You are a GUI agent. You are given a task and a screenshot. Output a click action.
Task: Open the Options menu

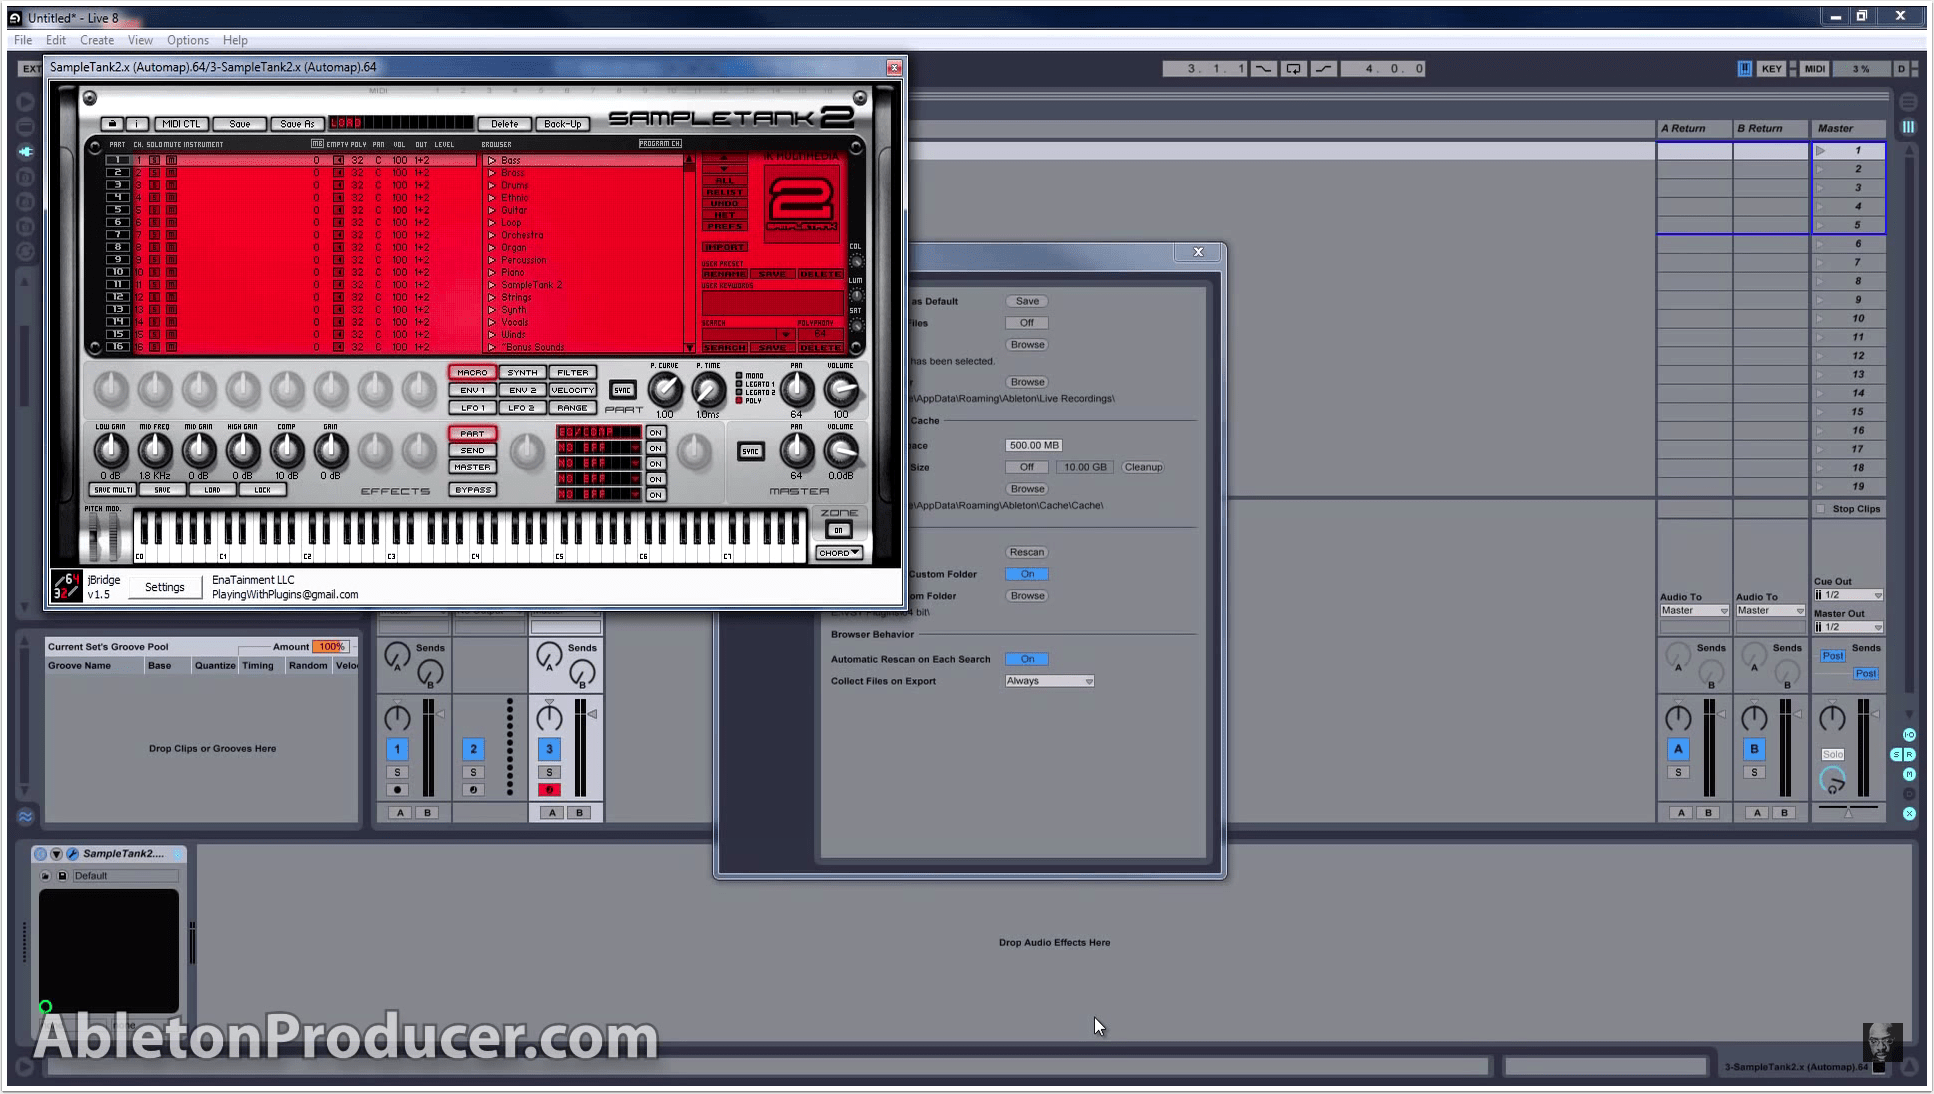188,40
